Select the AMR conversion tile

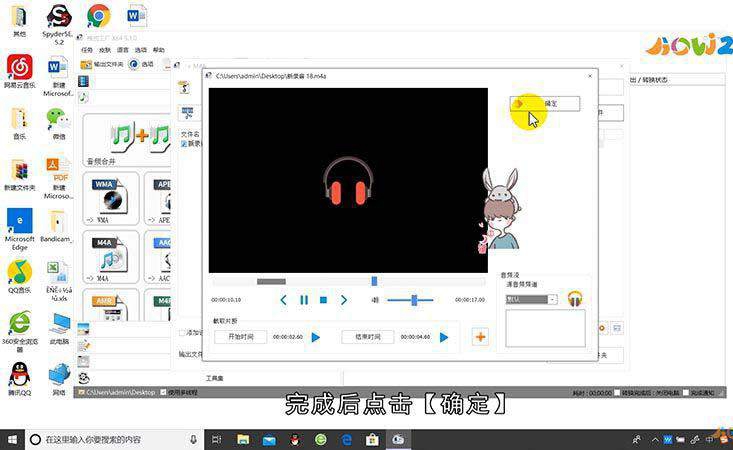111,305
